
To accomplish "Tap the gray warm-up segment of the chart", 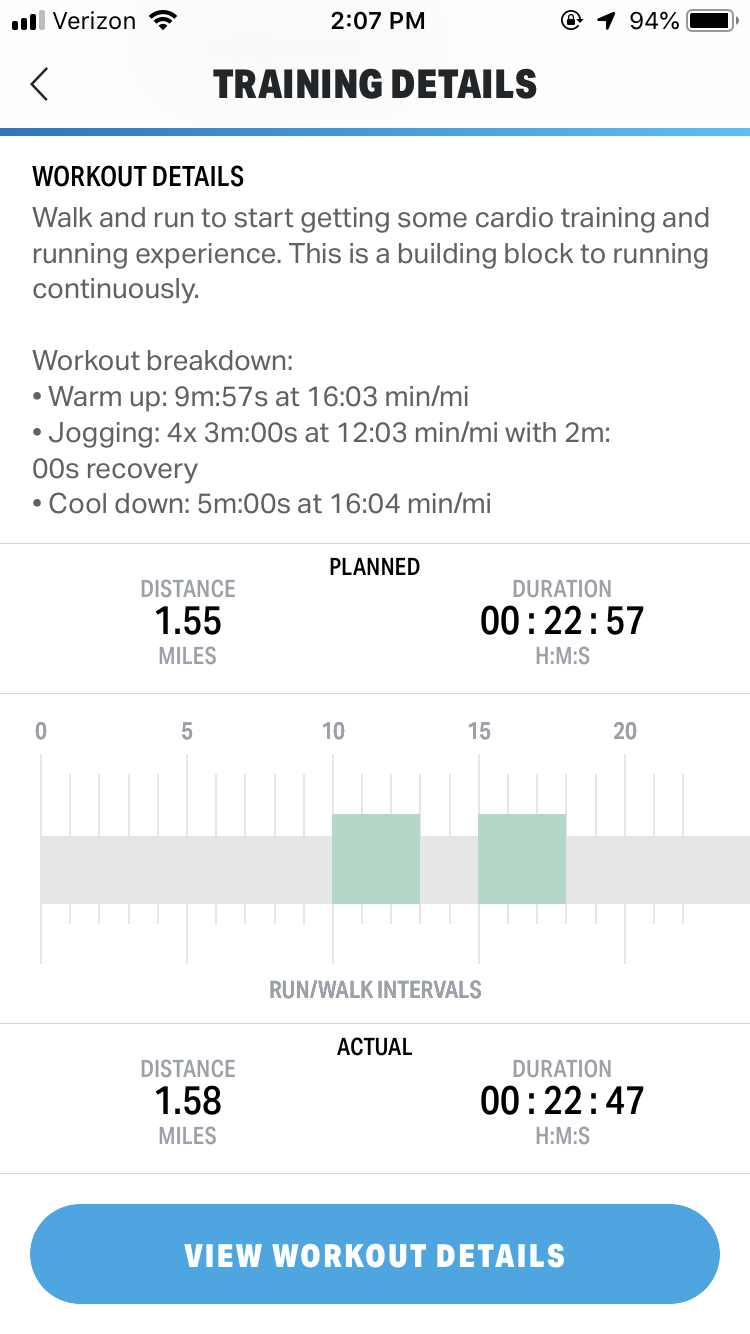I will (x=186, y=870).
